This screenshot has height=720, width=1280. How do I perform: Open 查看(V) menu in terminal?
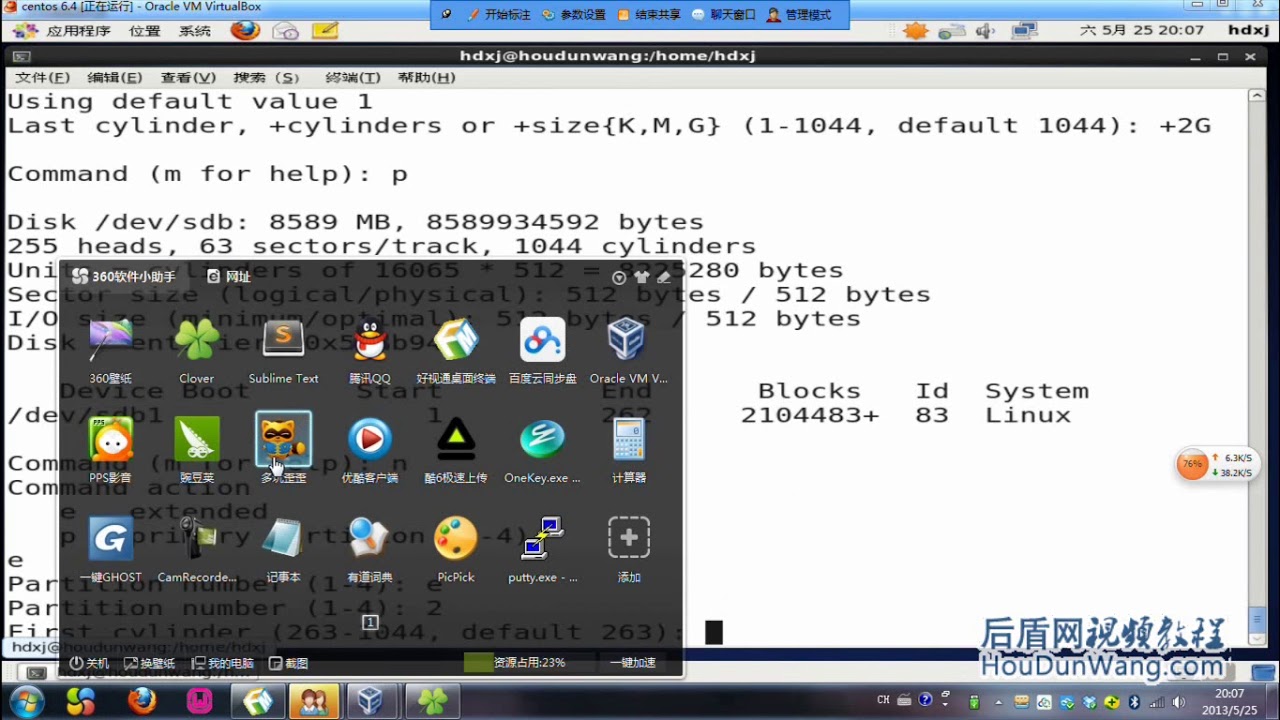pos(188,78)
